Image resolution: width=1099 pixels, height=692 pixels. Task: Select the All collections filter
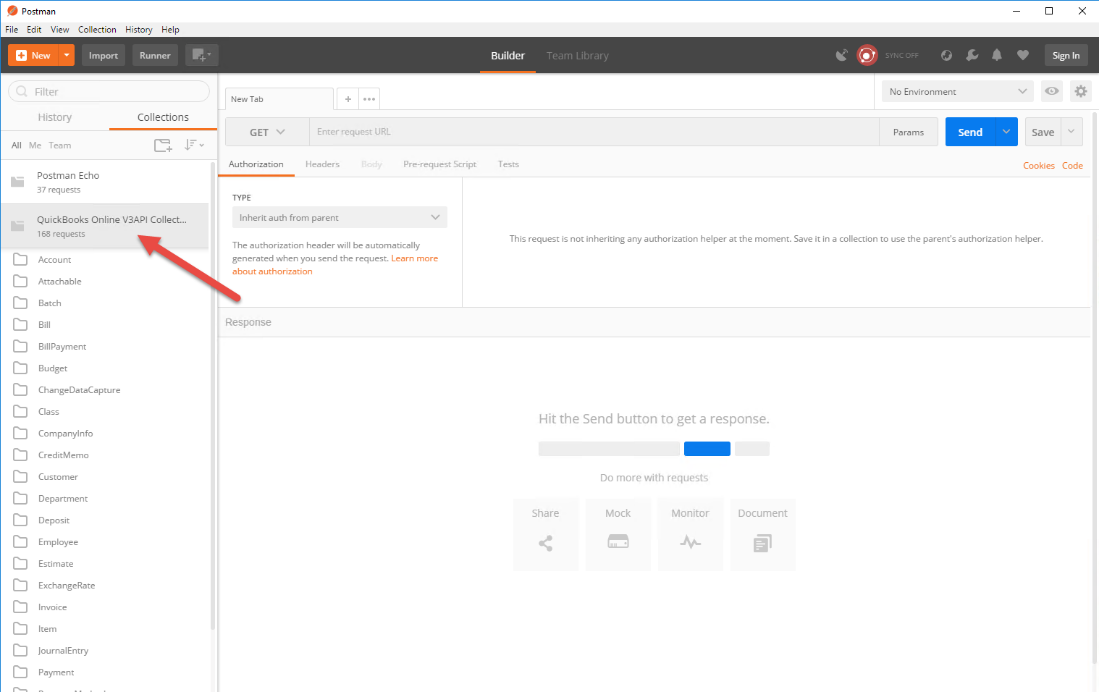(x=16, y=145)
